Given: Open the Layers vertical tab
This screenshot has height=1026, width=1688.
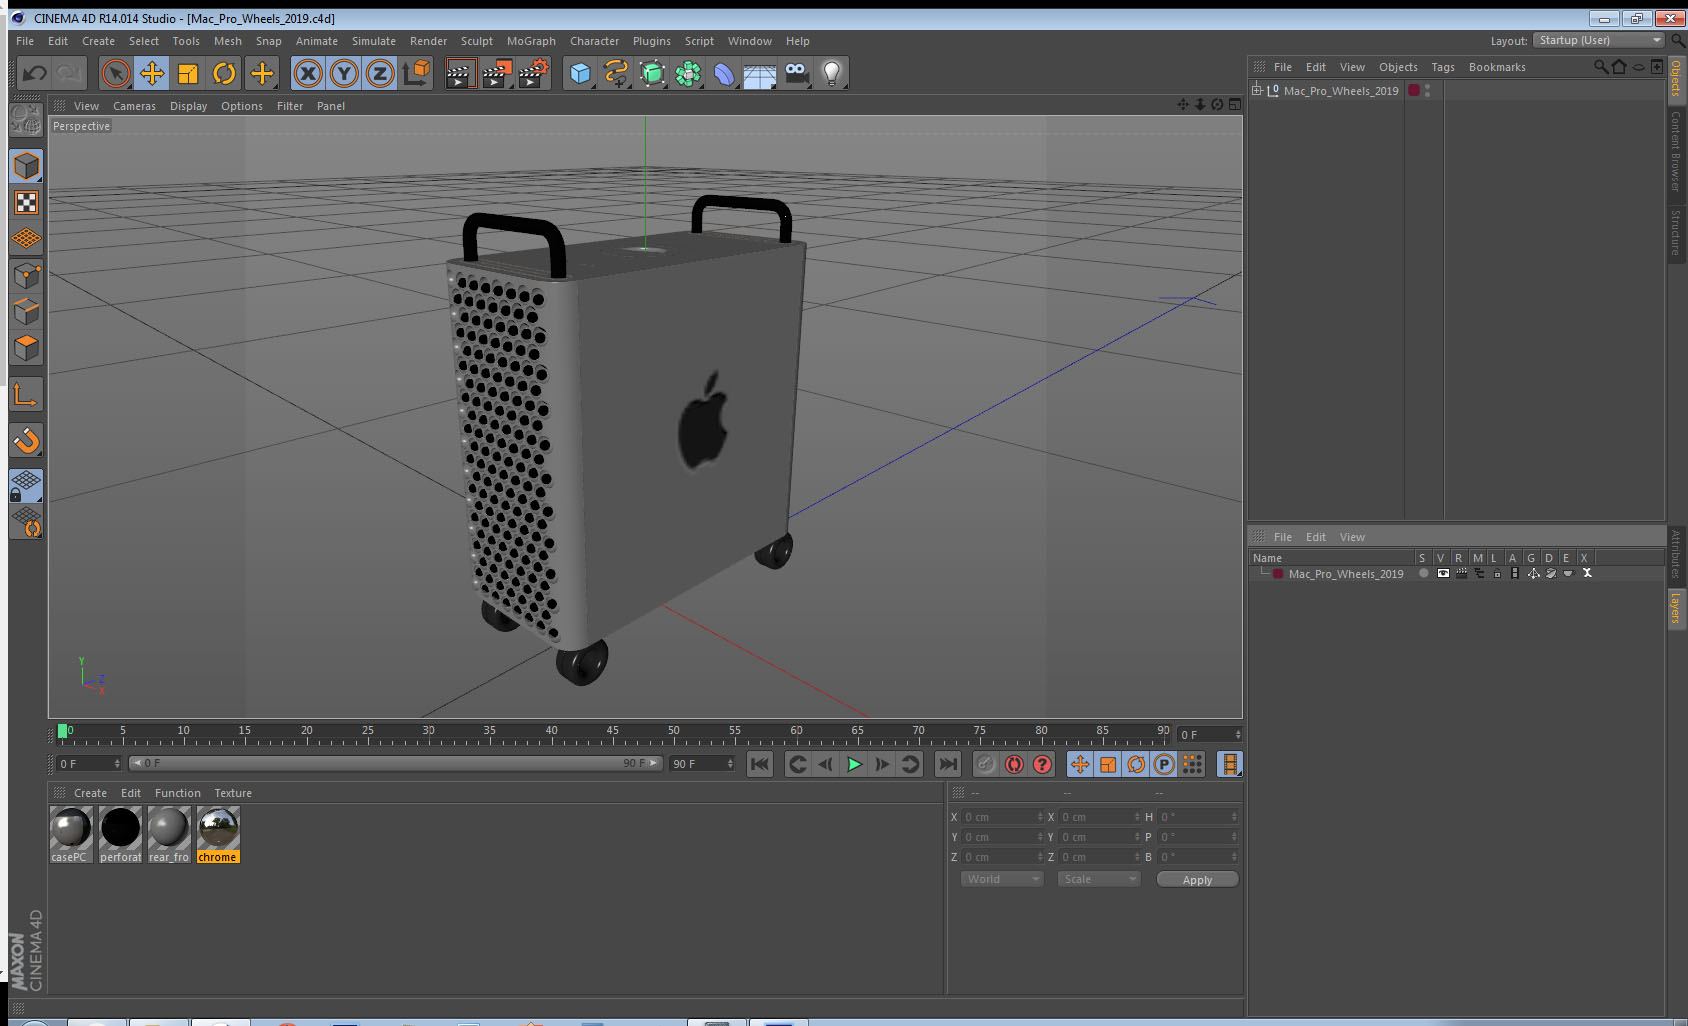Looking at the screenshot, I should [x=1675, y=607].
